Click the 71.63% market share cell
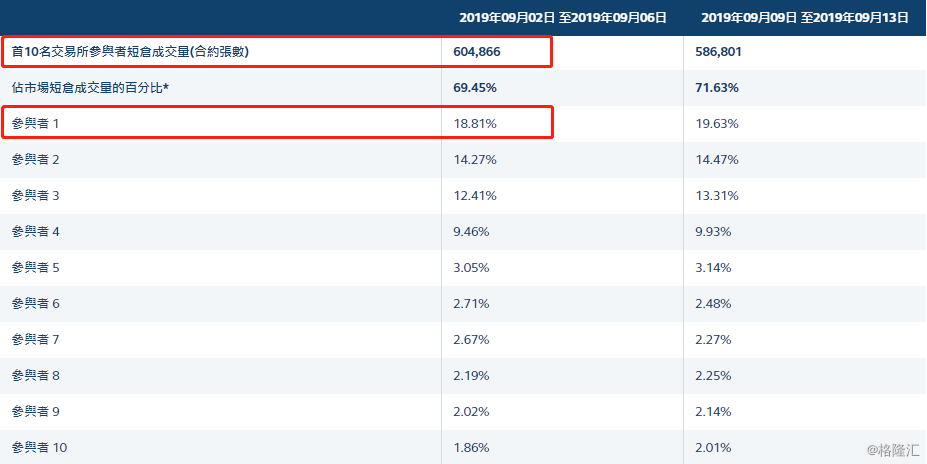The width and height of the screenshot is (927, 464). click(717, 88)
